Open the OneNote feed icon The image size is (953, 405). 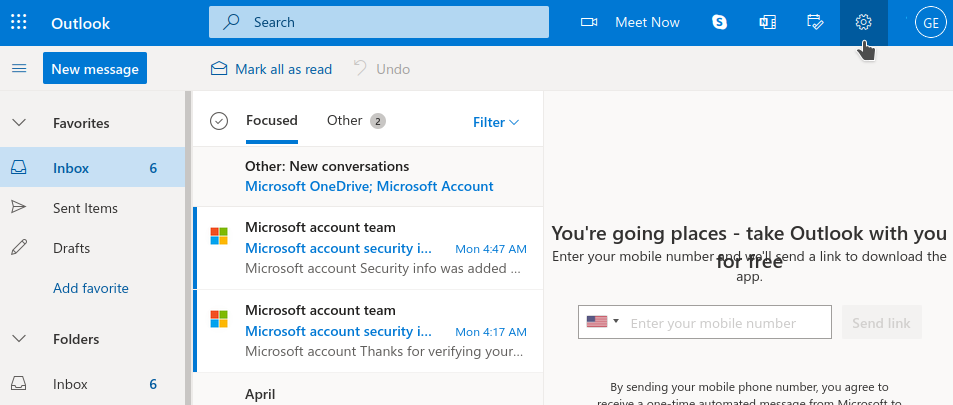coord(767,22)
